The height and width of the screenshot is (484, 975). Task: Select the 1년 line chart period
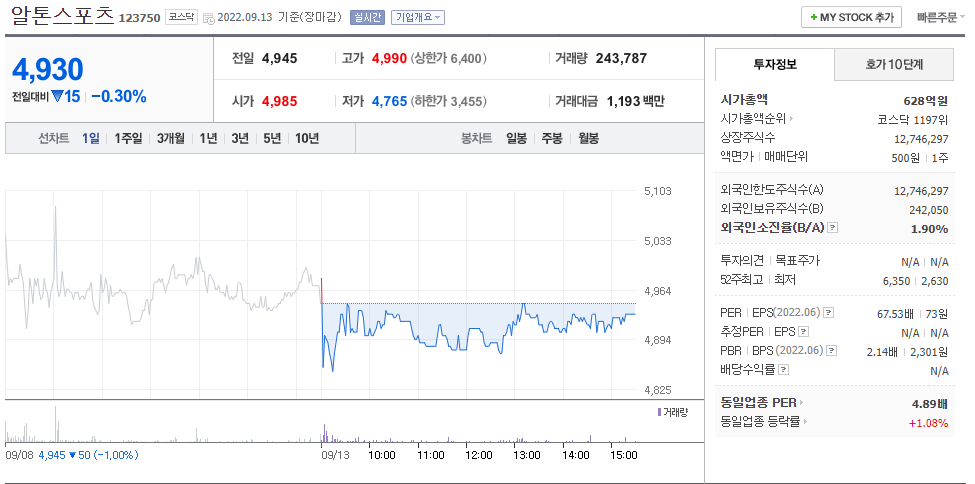click(208, 138)
